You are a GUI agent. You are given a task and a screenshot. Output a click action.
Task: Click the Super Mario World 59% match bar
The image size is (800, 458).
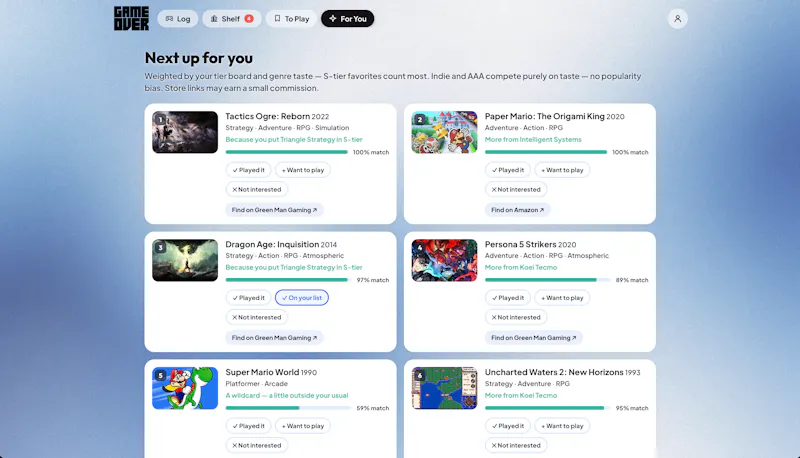tap(288, 408)
